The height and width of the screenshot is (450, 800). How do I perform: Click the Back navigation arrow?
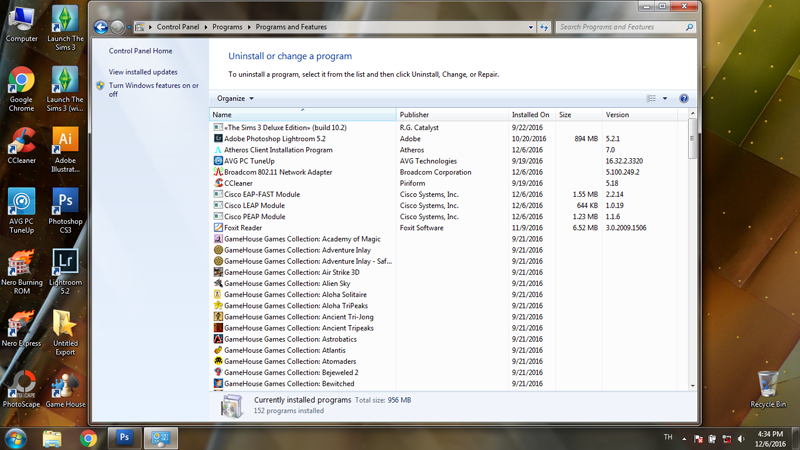pos(101,27)
